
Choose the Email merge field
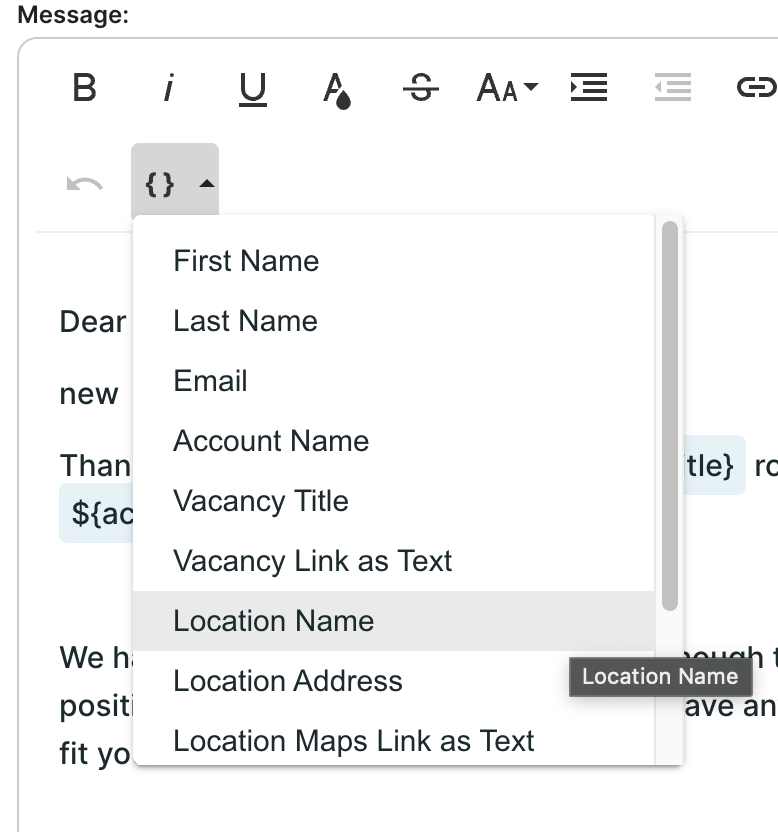(x=210, y=381)
